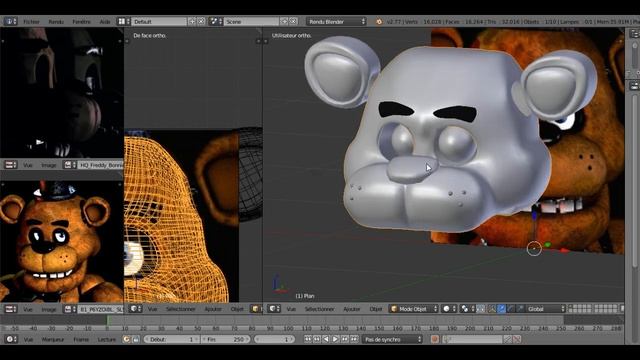Open editor type selector of middle 3D view
640x360 pixels.
pyautogui.click(x=136, y=309)
